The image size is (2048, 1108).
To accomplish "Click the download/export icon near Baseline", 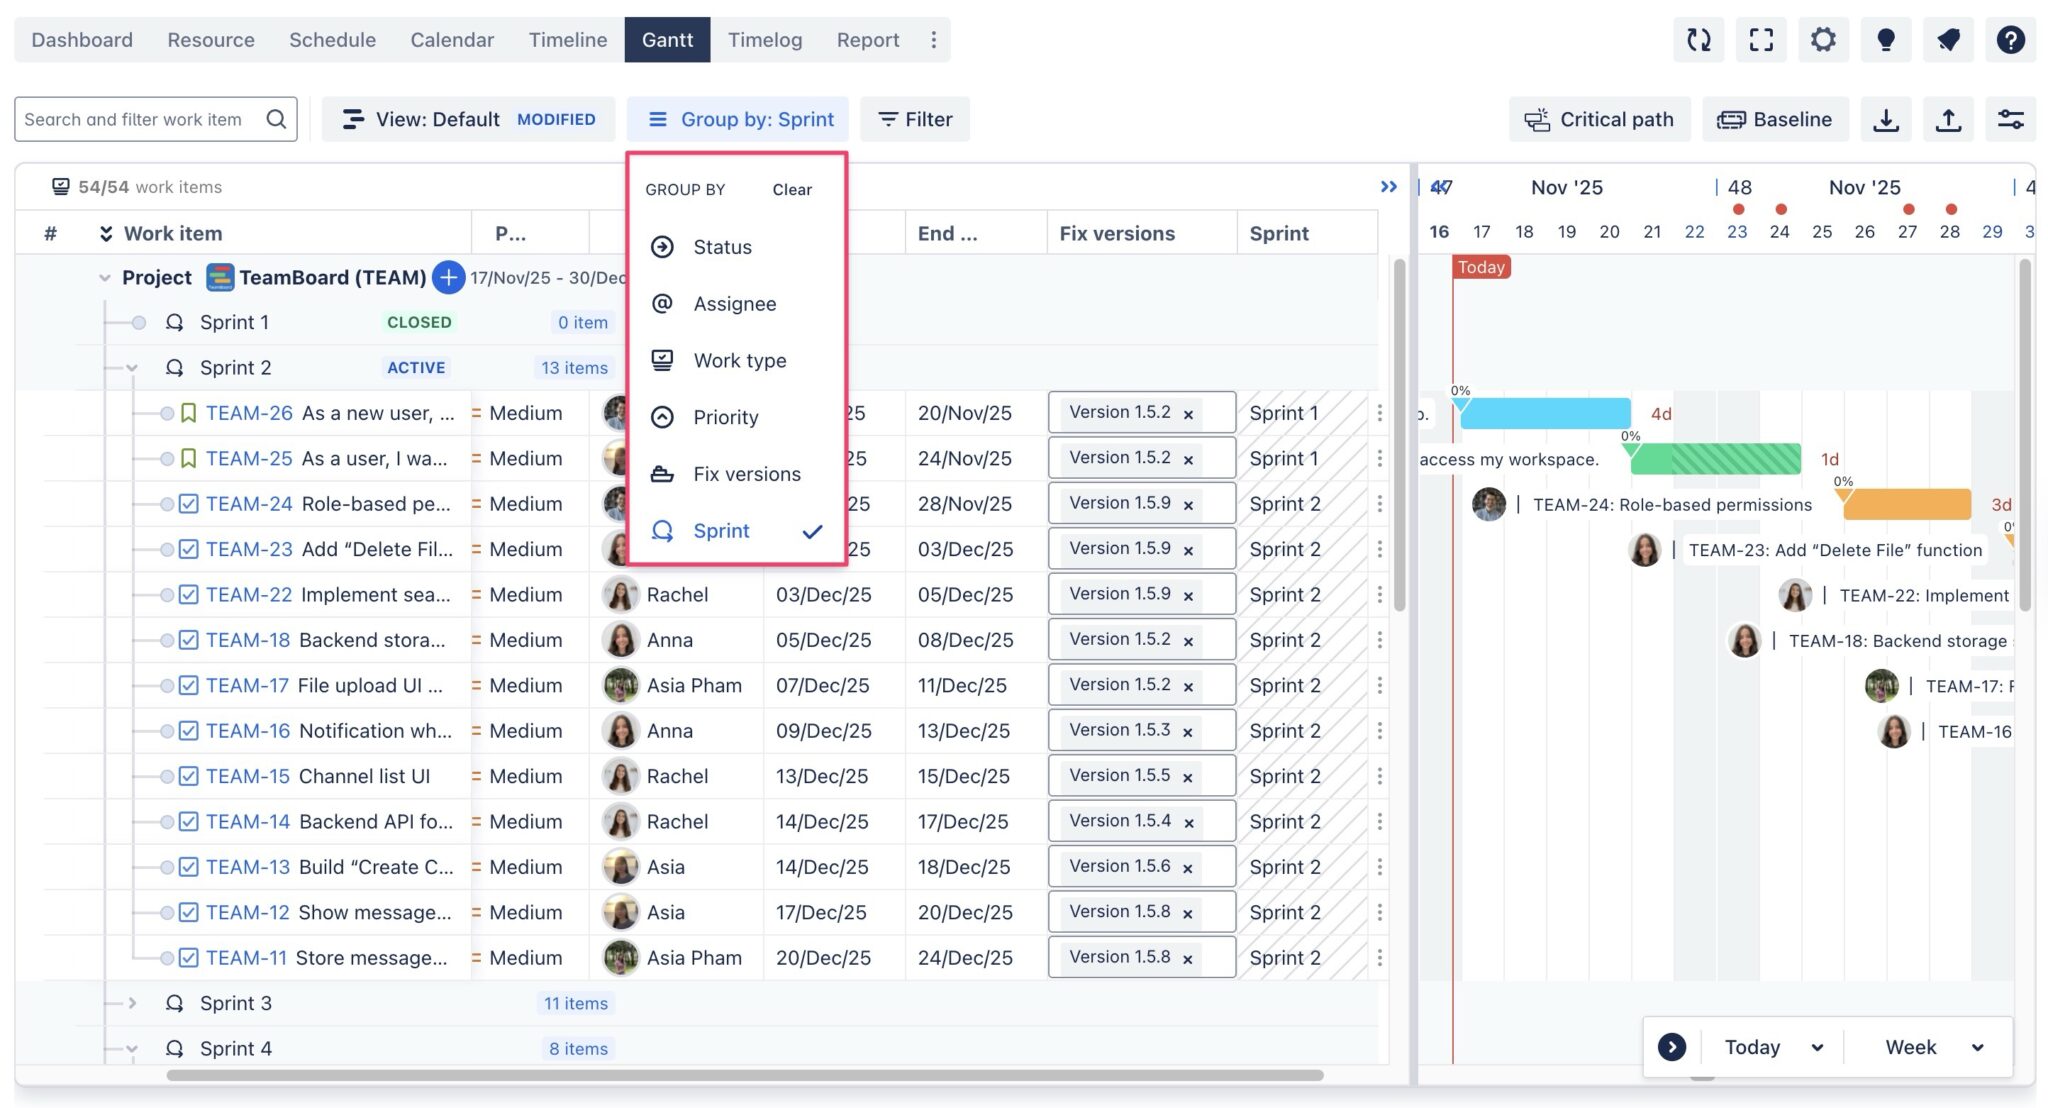I will (1888, 119).
